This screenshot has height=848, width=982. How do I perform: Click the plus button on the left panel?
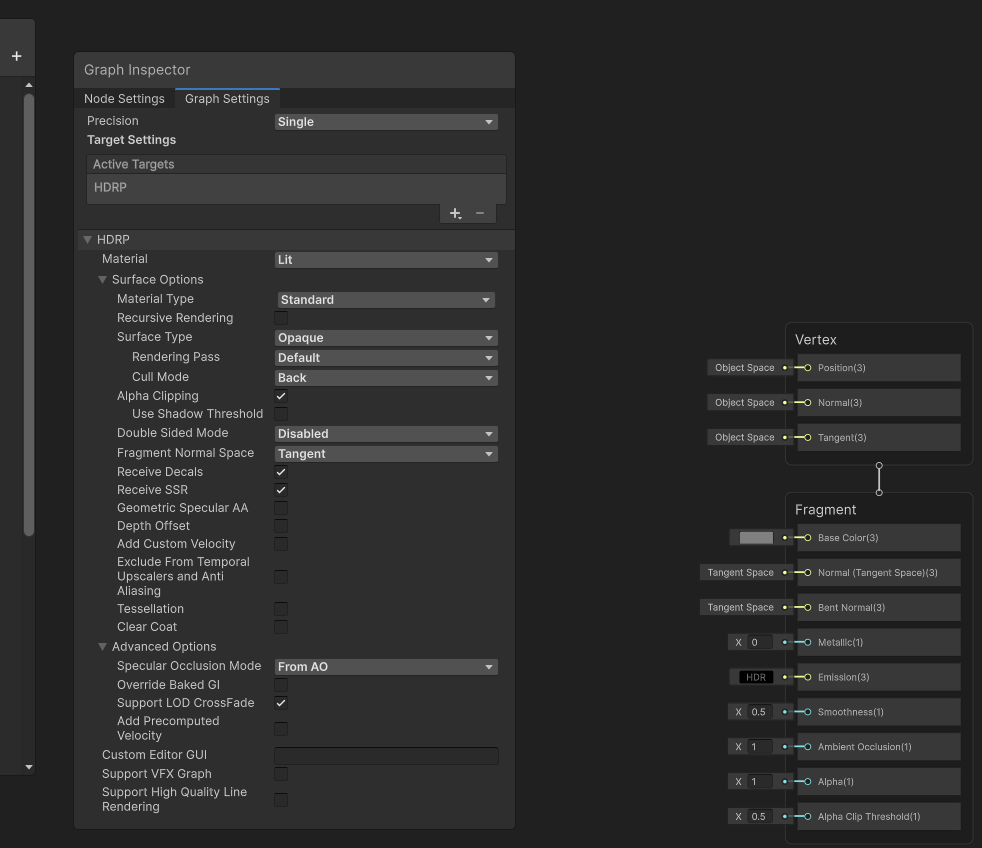(x=16, y=56)
